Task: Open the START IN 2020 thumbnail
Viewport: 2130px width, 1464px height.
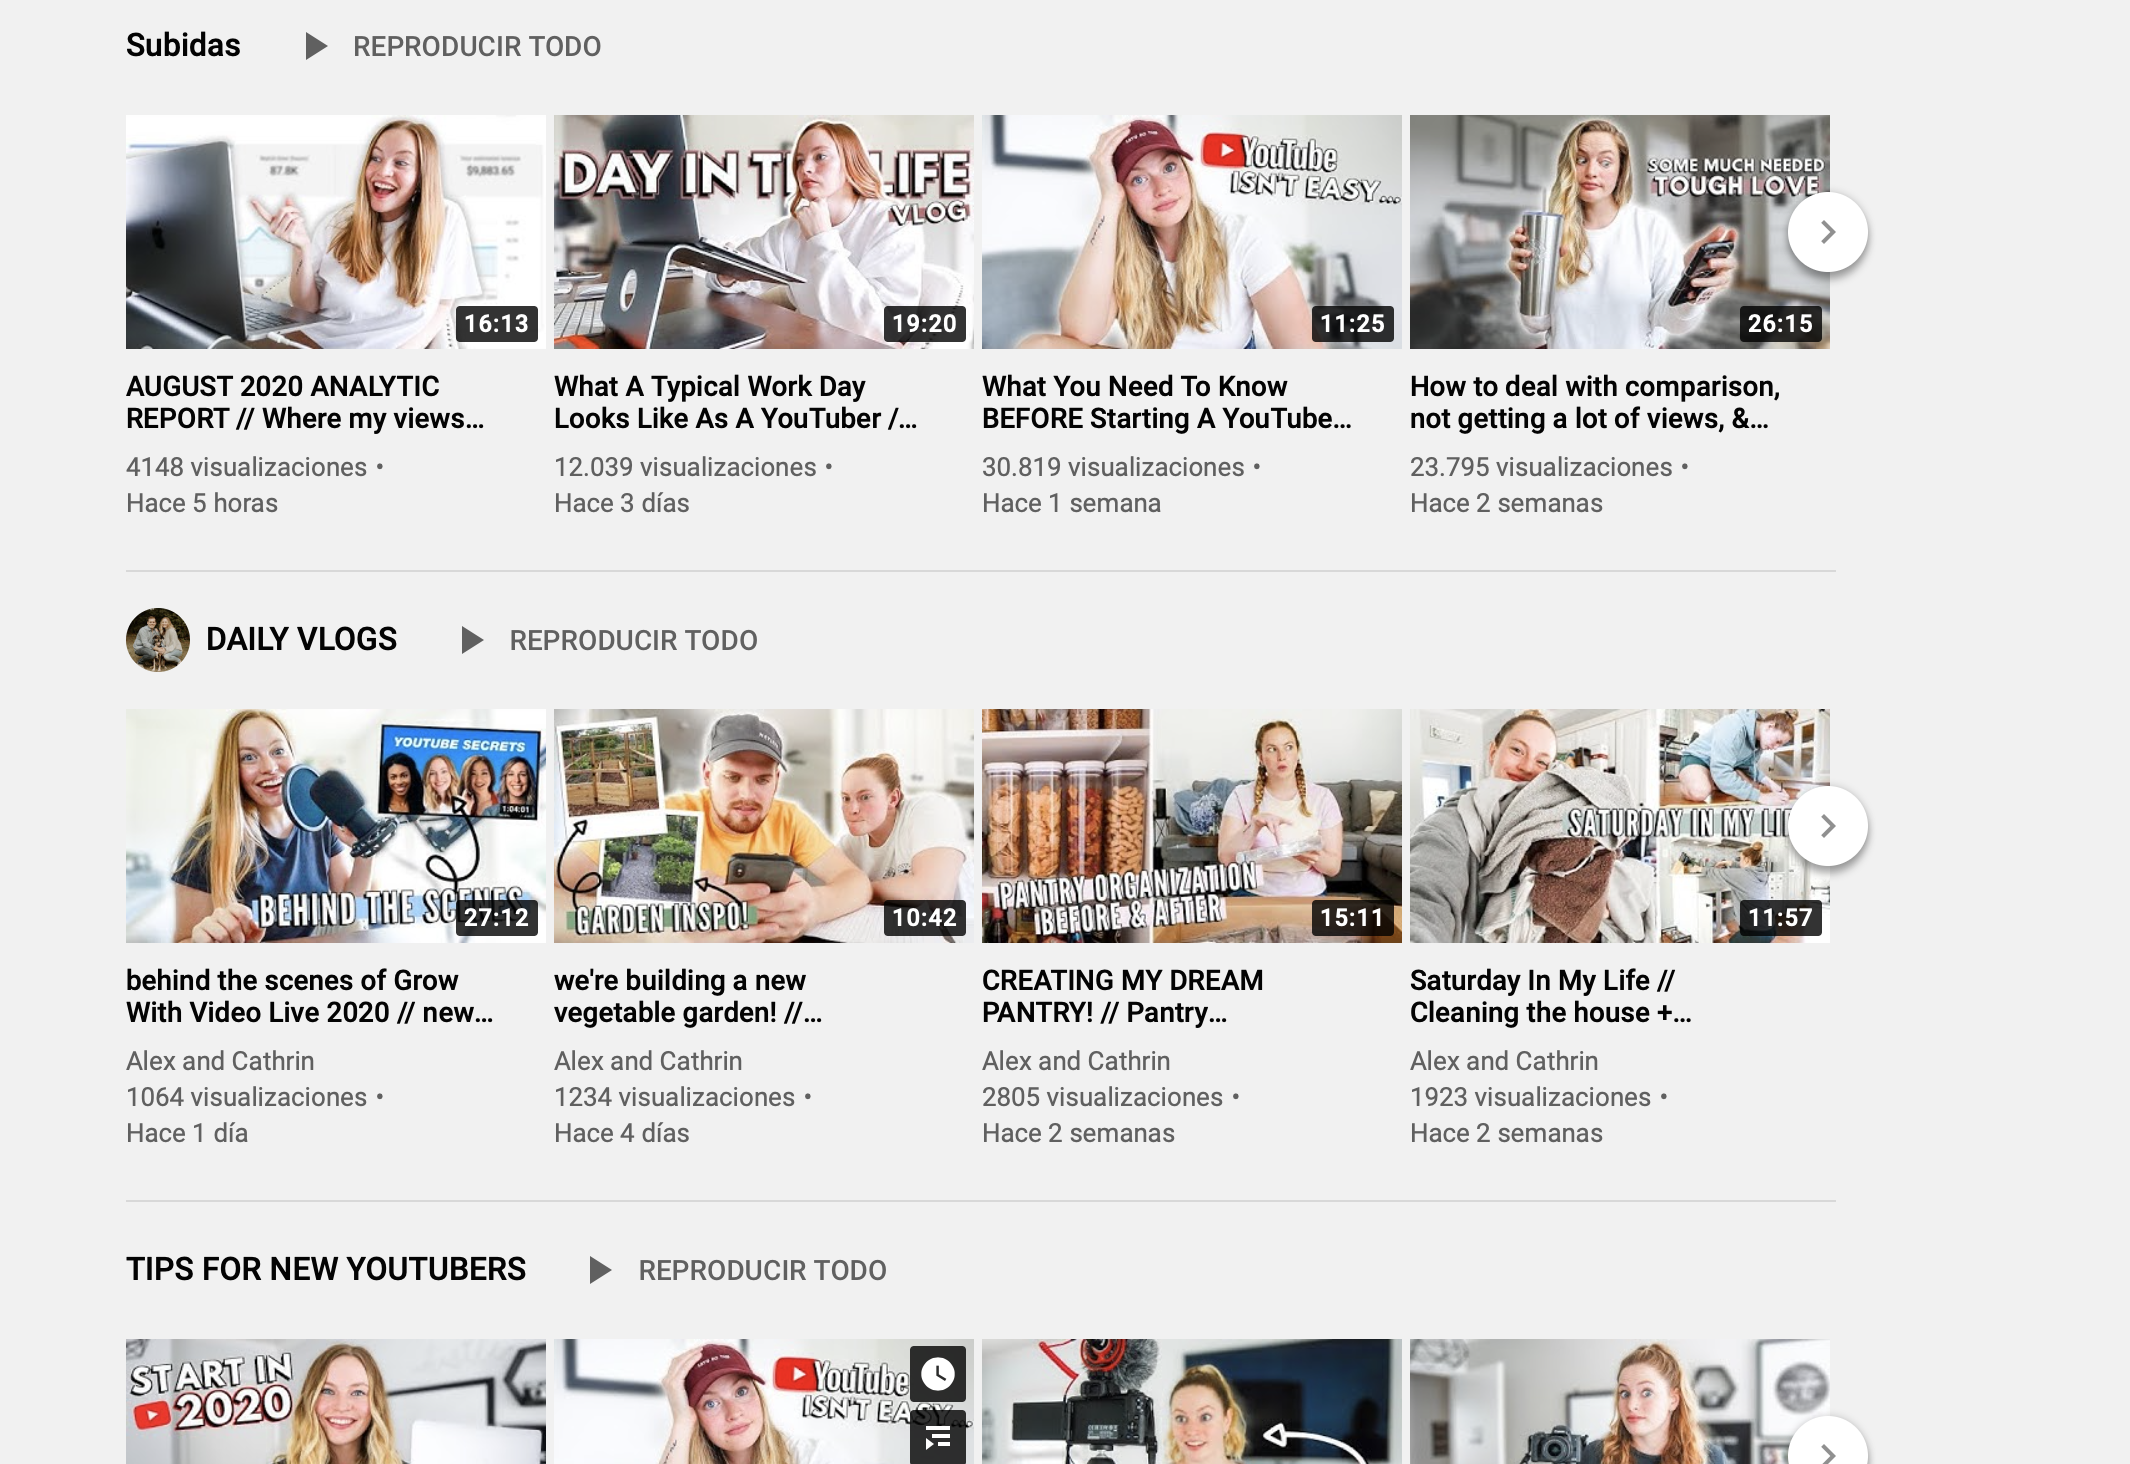Action: click(x=336, y=1401)
